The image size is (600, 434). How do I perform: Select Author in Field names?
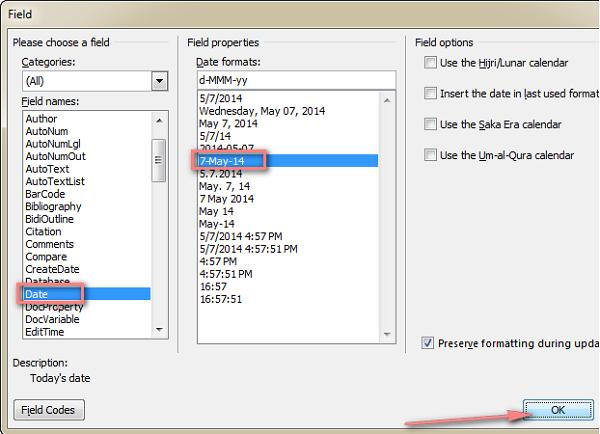pyautogui.click(x=87, y=119)
